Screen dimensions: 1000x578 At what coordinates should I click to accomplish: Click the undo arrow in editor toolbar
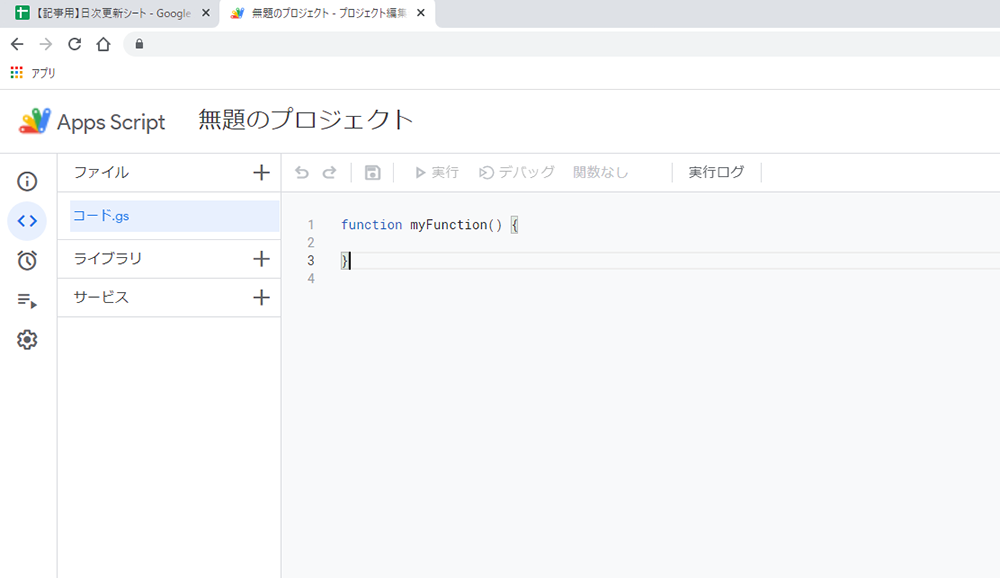click(302, 172)
